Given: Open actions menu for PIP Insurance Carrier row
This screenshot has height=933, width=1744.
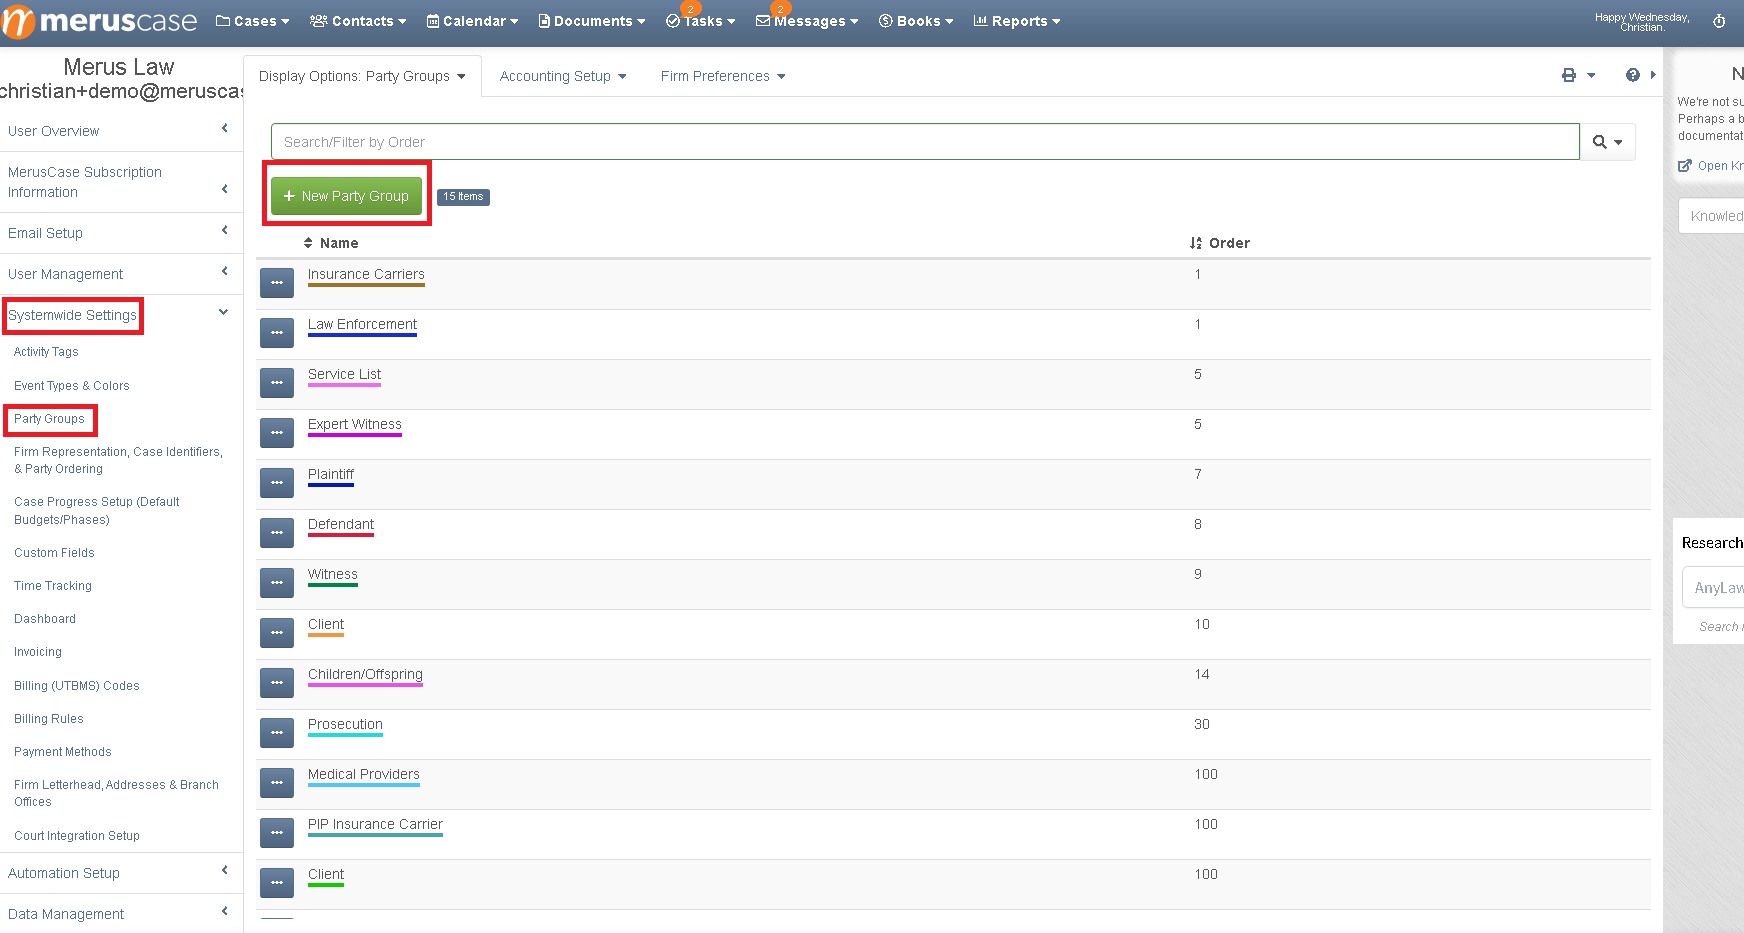Looking at the screenshot, I should (277, 833).
